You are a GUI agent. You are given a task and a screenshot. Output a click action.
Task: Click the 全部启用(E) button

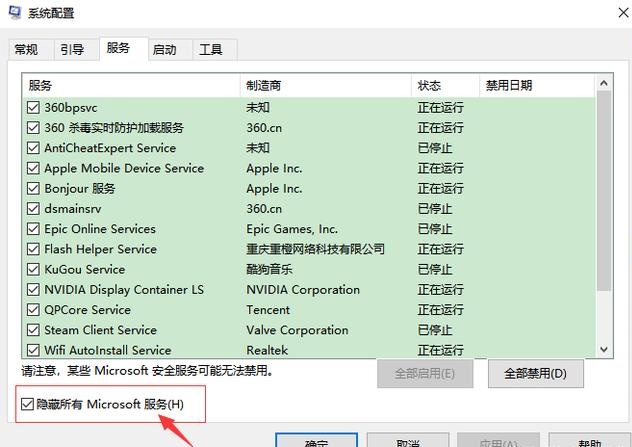click(425, 374)
